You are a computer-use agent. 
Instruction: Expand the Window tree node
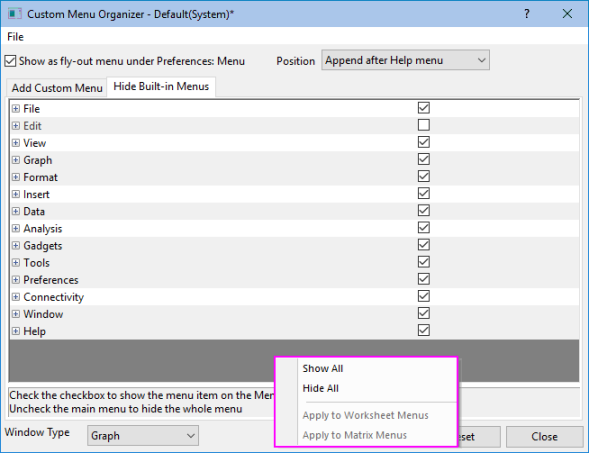coord(15,314)
